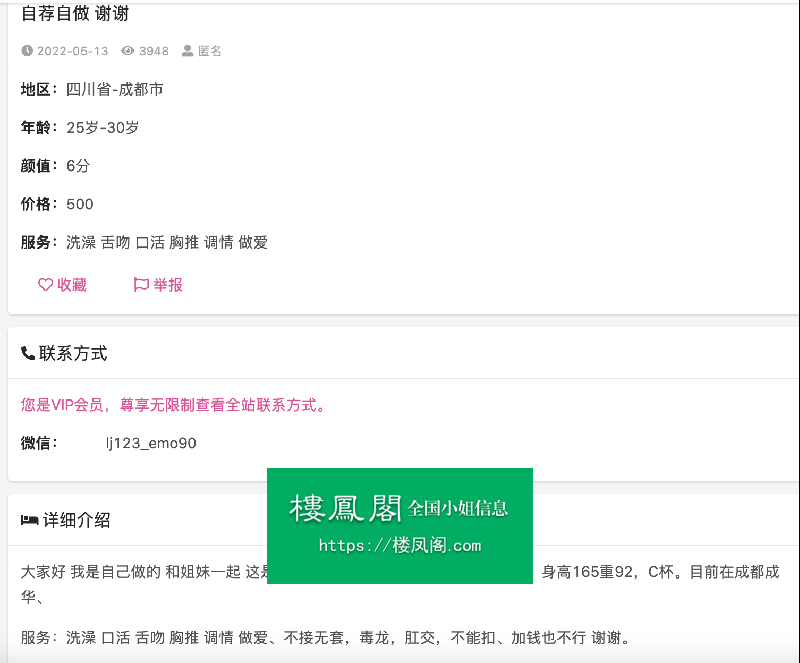The image size is (800, 663).
Task: Click the eye view-count icon
Action: click(128, 51)
